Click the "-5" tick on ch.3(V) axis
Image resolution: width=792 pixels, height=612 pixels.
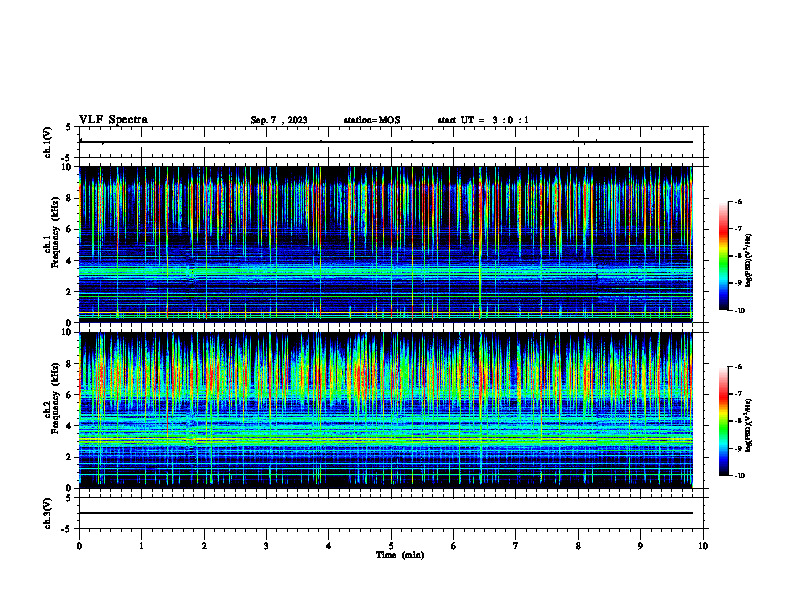67,529
